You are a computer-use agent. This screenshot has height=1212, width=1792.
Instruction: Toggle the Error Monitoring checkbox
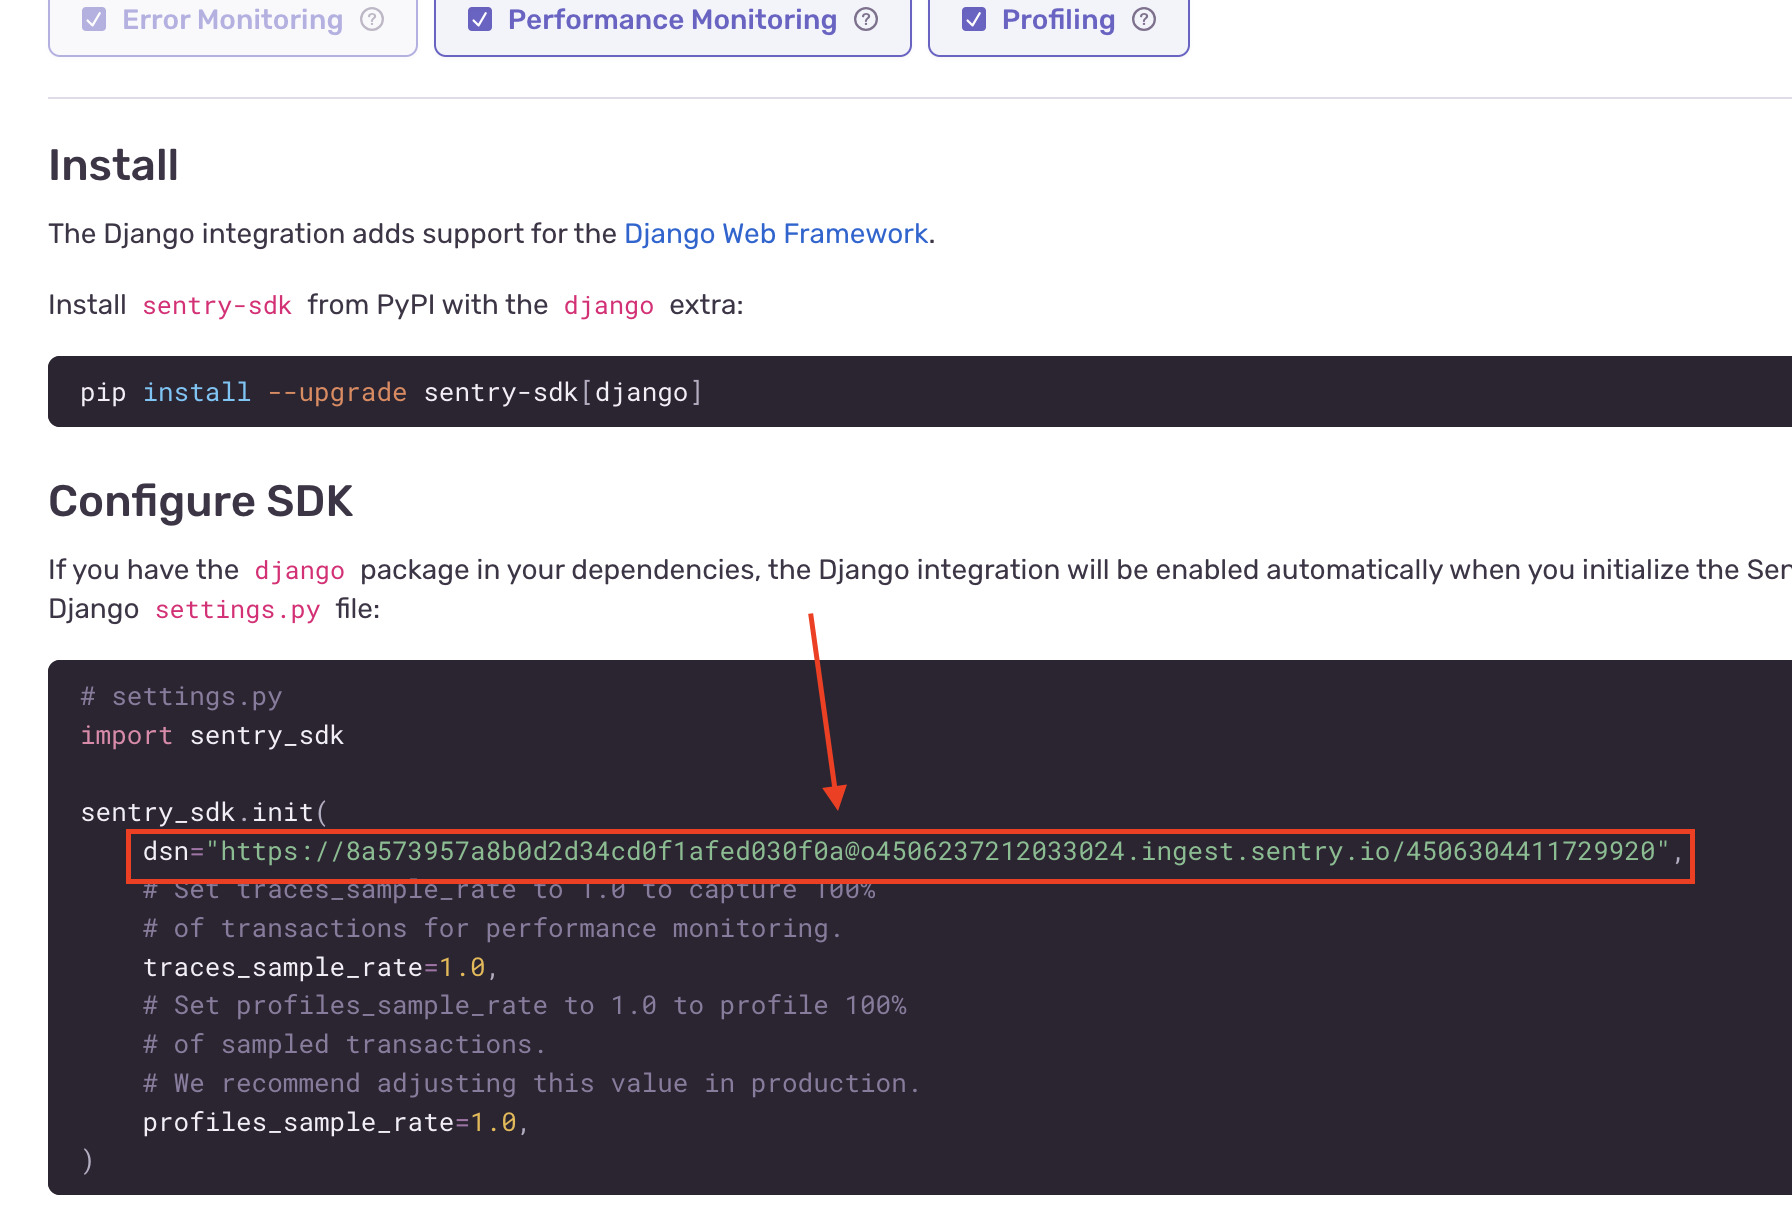point(94,20)
